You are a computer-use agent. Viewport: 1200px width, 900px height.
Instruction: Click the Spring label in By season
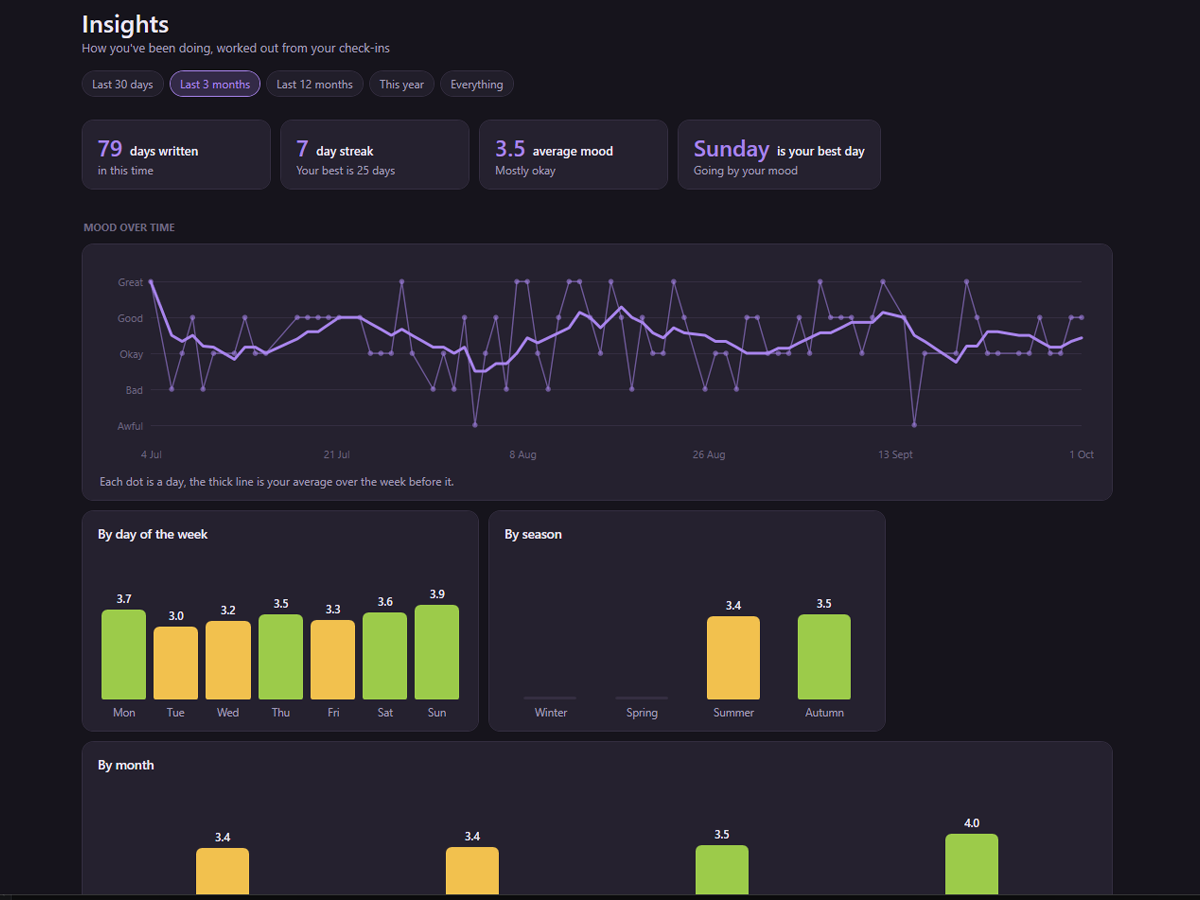[x=642, y=713]
